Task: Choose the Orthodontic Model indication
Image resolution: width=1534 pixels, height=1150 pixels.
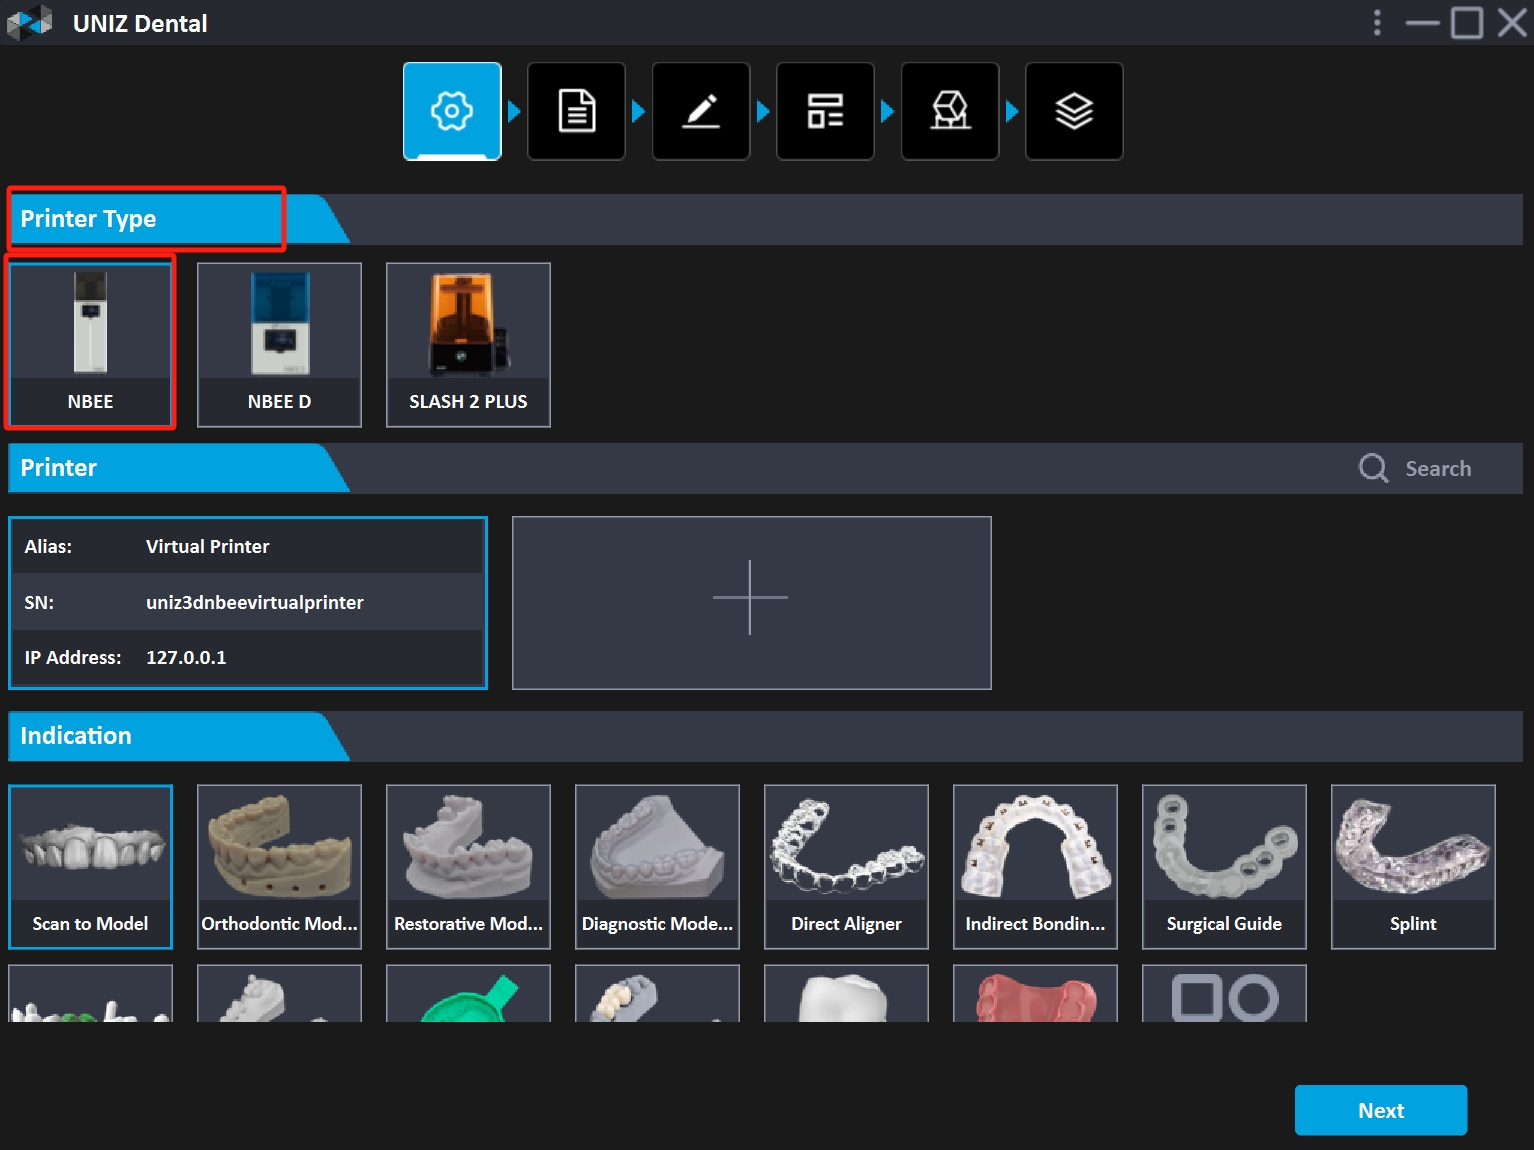Action: pyautogui.click(x=279, y=867)
